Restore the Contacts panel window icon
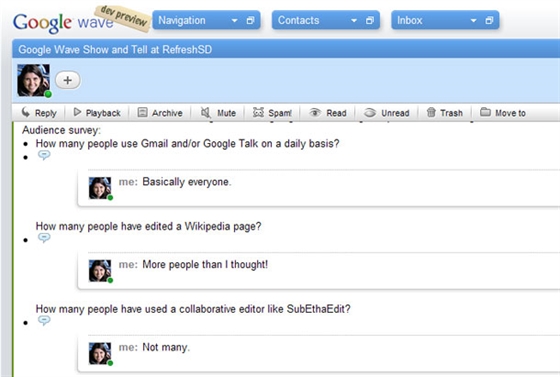 370,20
